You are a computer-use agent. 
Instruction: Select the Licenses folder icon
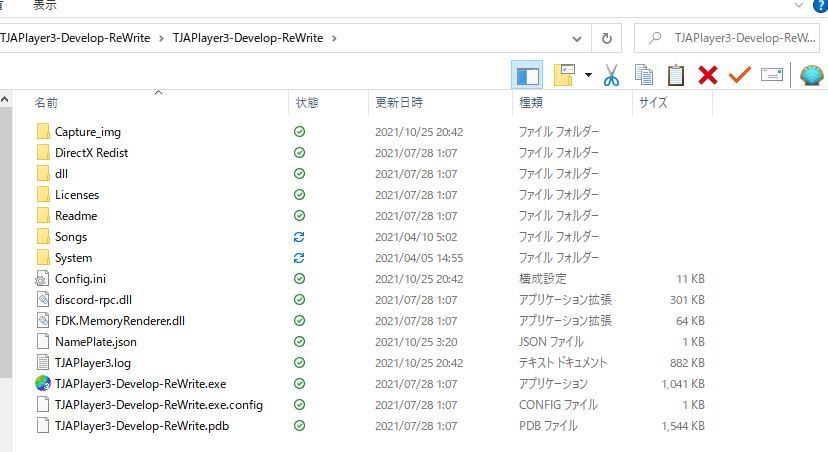point(43,195)
